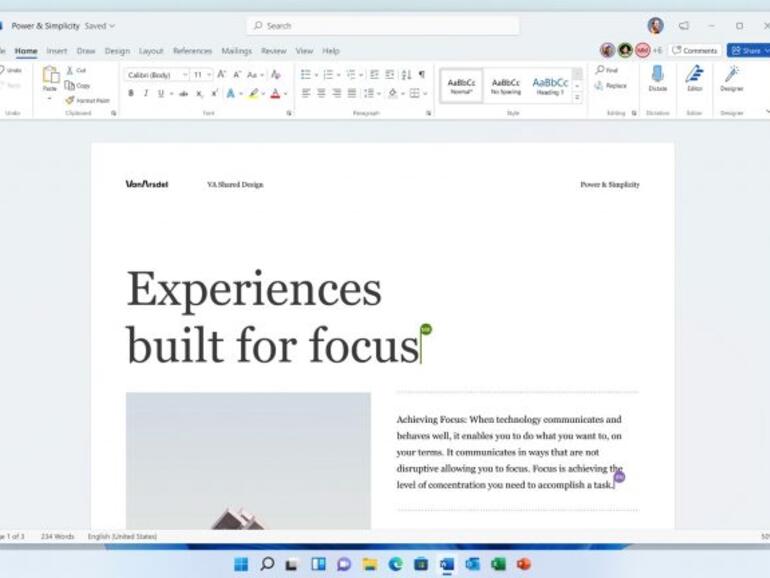This screenshot has height=578, width=770.
Task: Open Windows Start menu
Action: point(241,564)
